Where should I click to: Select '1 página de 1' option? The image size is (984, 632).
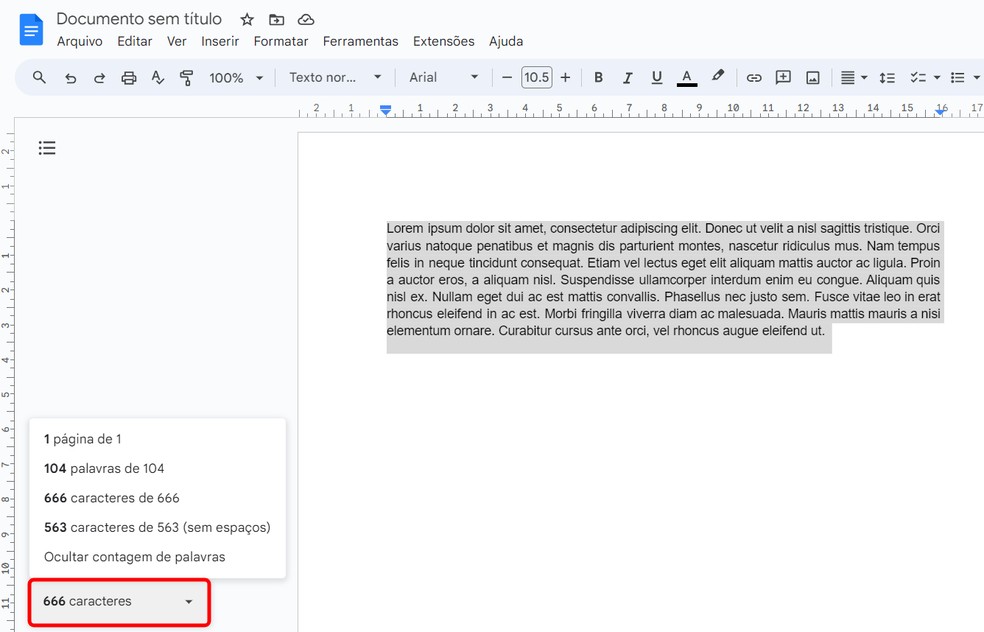coord(158,439)
